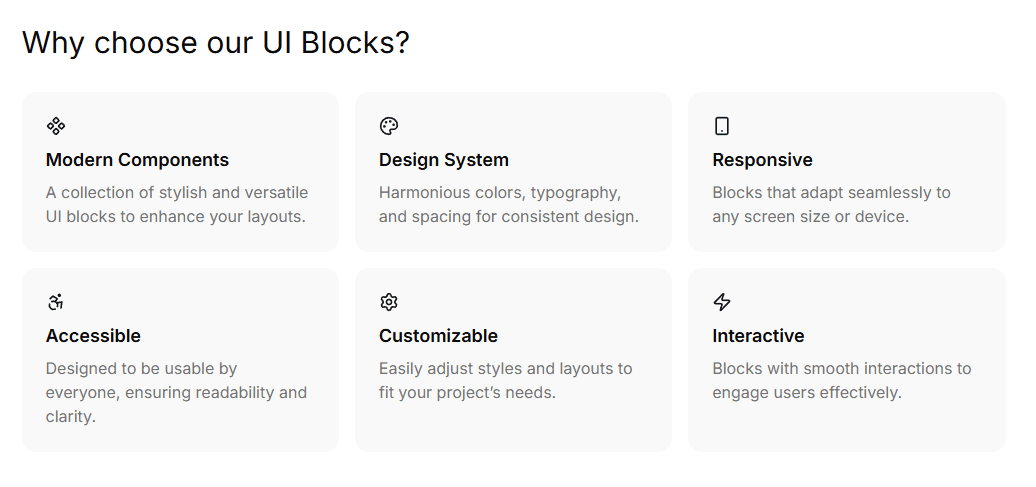
Task: Click the Modern Components diamond grid icon
Action: [56, 126]
